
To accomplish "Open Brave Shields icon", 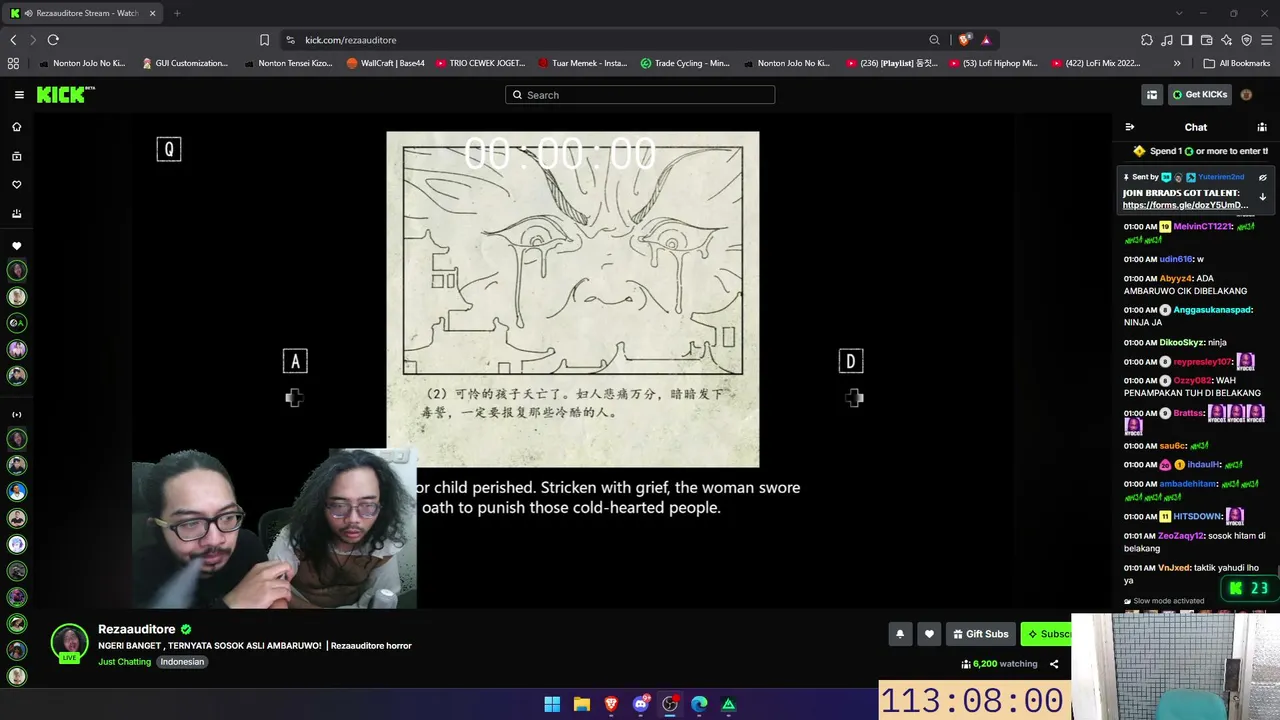I will [x=964, y=40].
